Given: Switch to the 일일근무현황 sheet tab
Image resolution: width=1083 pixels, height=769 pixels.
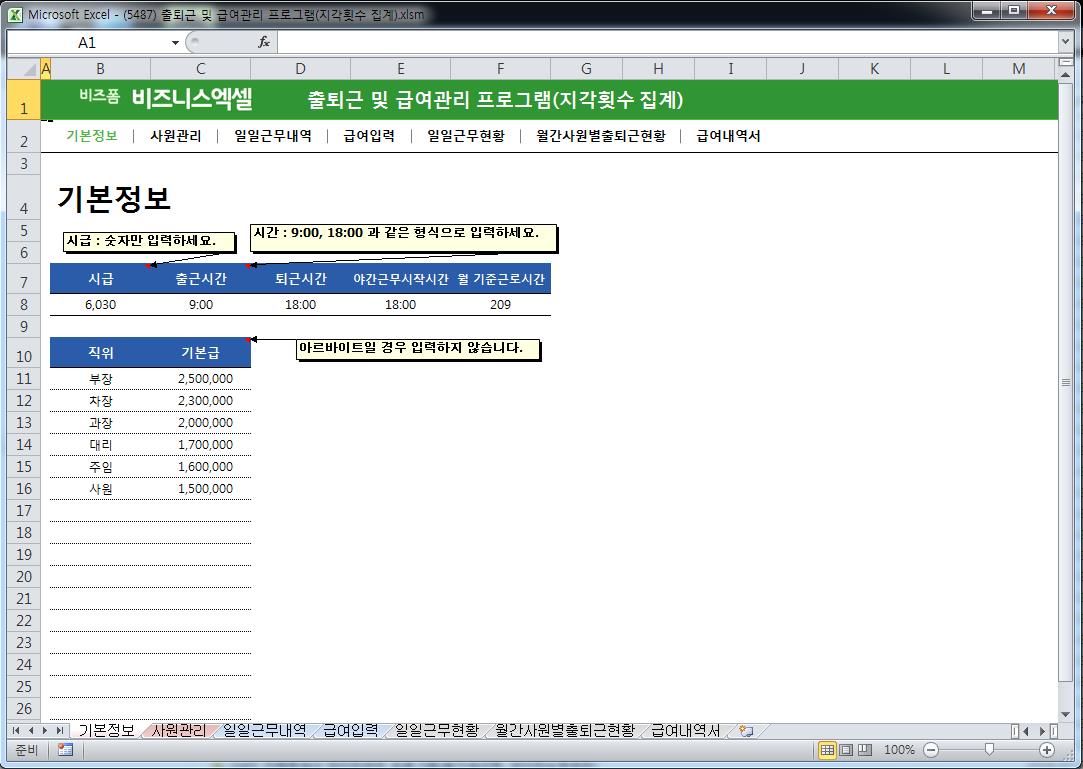Looking at the screenshot, I should 437,730.
